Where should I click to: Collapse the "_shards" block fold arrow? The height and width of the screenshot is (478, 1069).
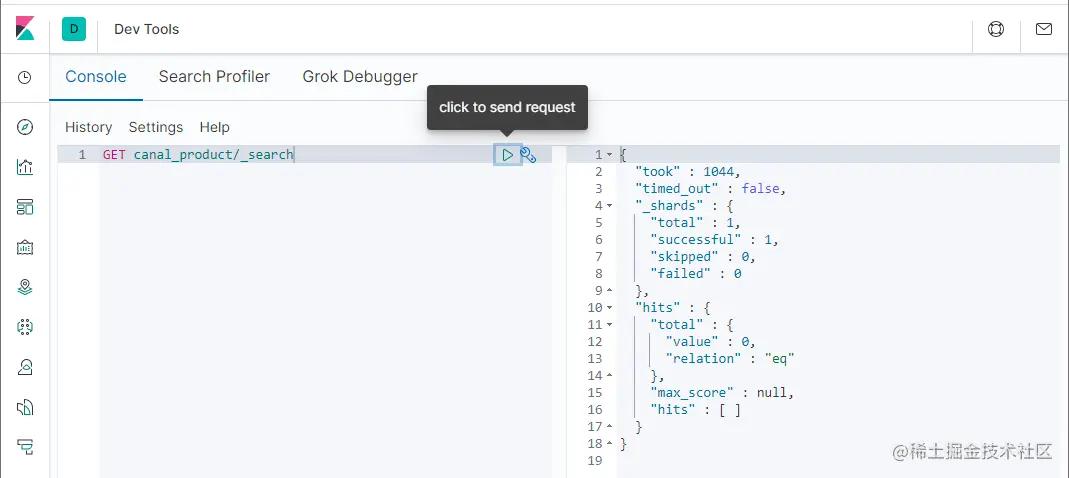click(x=610, y=206)
